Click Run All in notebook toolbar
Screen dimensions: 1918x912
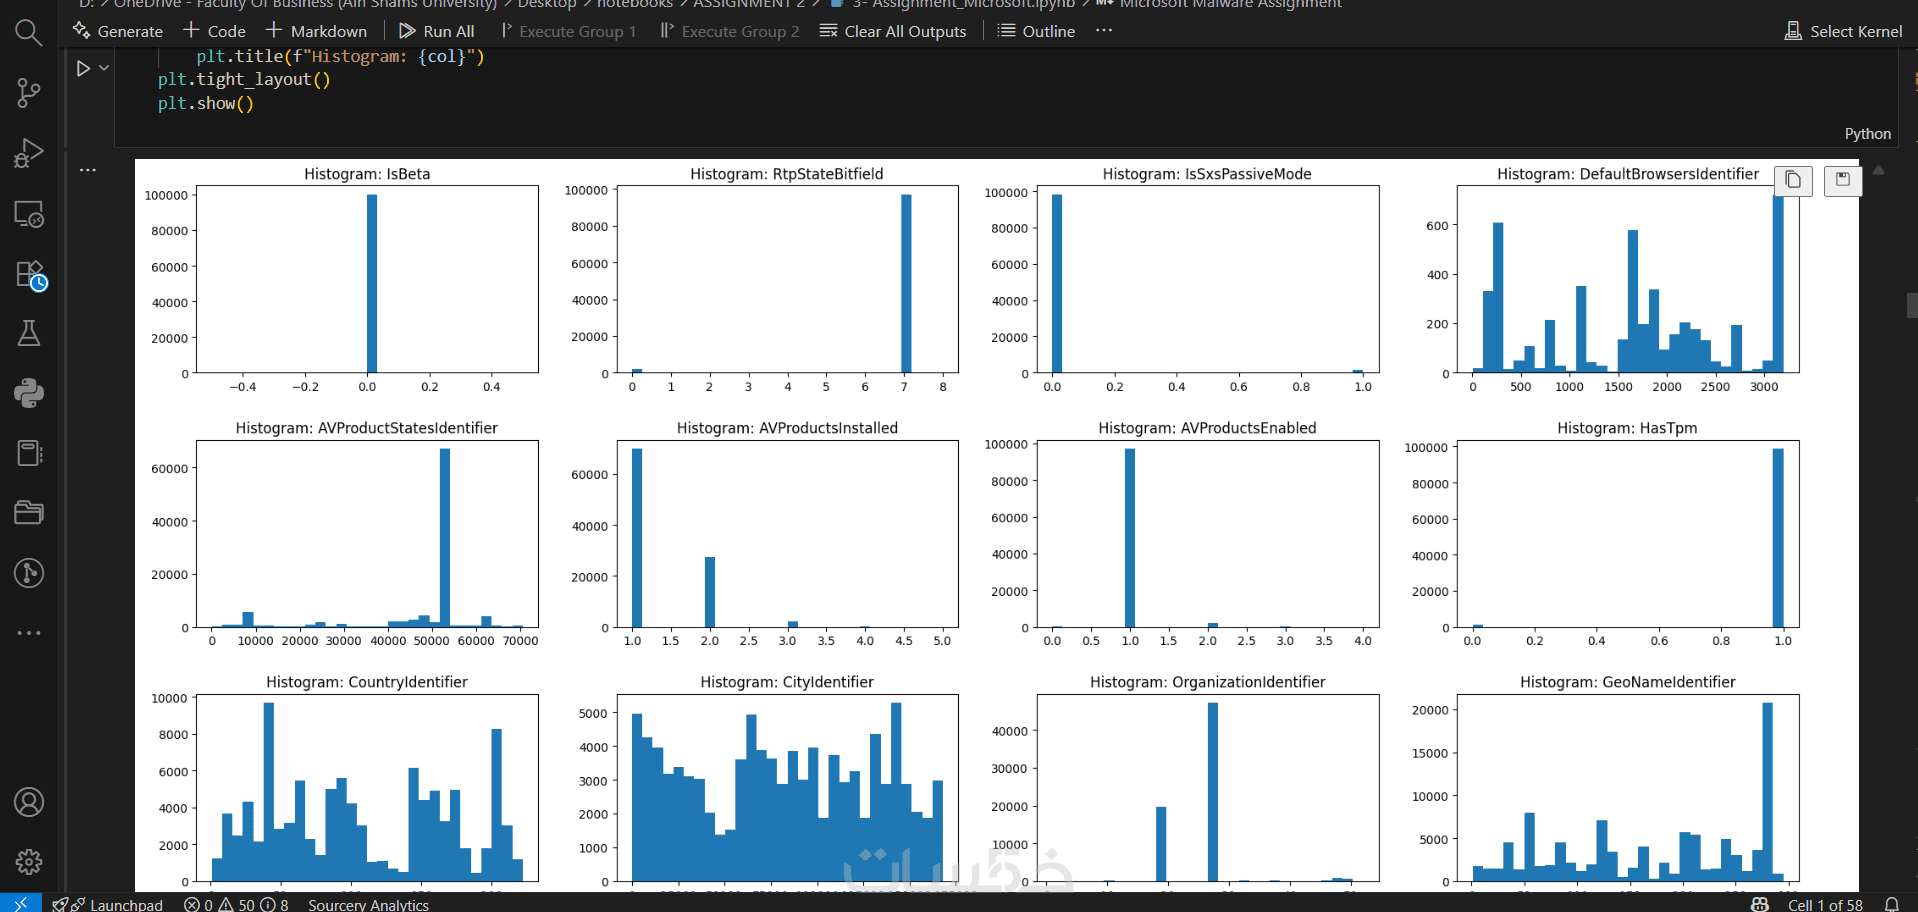437,31
